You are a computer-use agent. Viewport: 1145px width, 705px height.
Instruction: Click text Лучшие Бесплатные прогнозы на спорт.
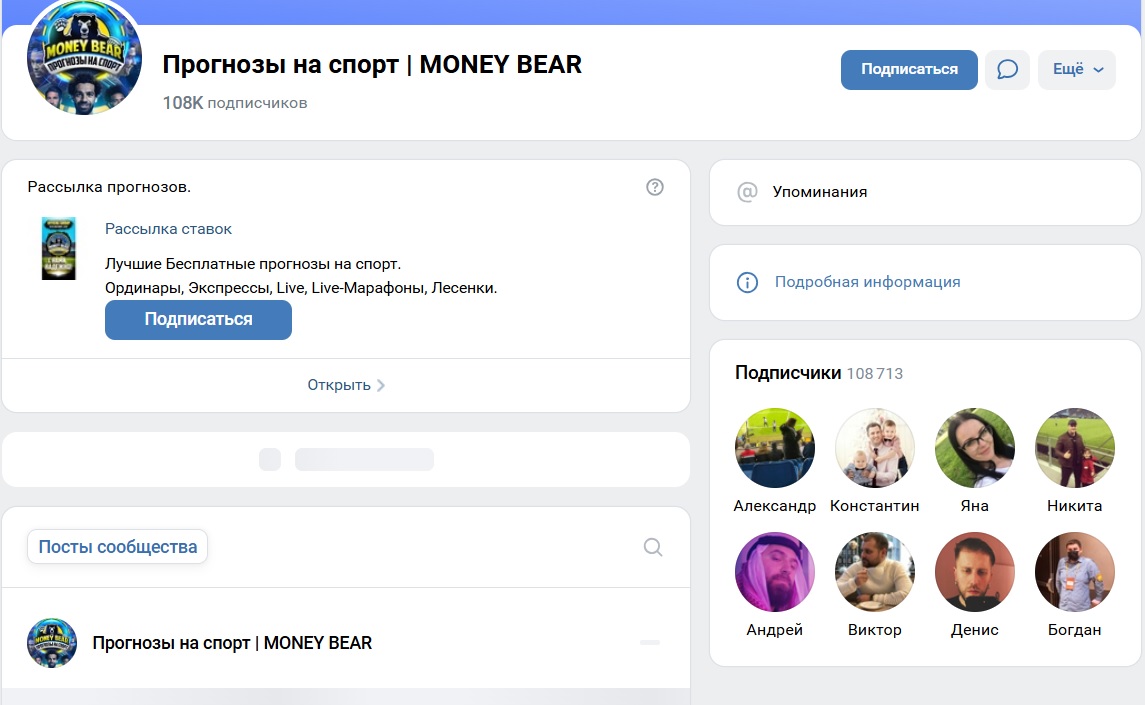[253, 264]
